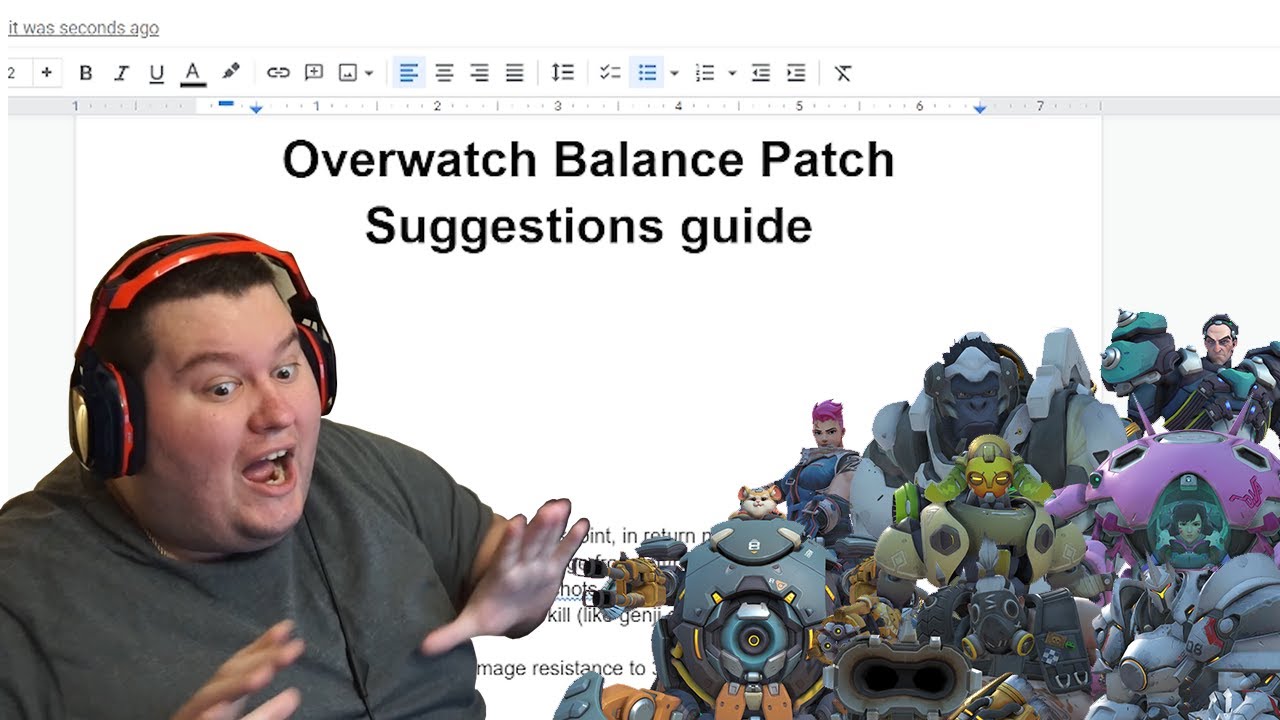Open the highlight color tool
The image size is (1280, 720).
point(230,72)
